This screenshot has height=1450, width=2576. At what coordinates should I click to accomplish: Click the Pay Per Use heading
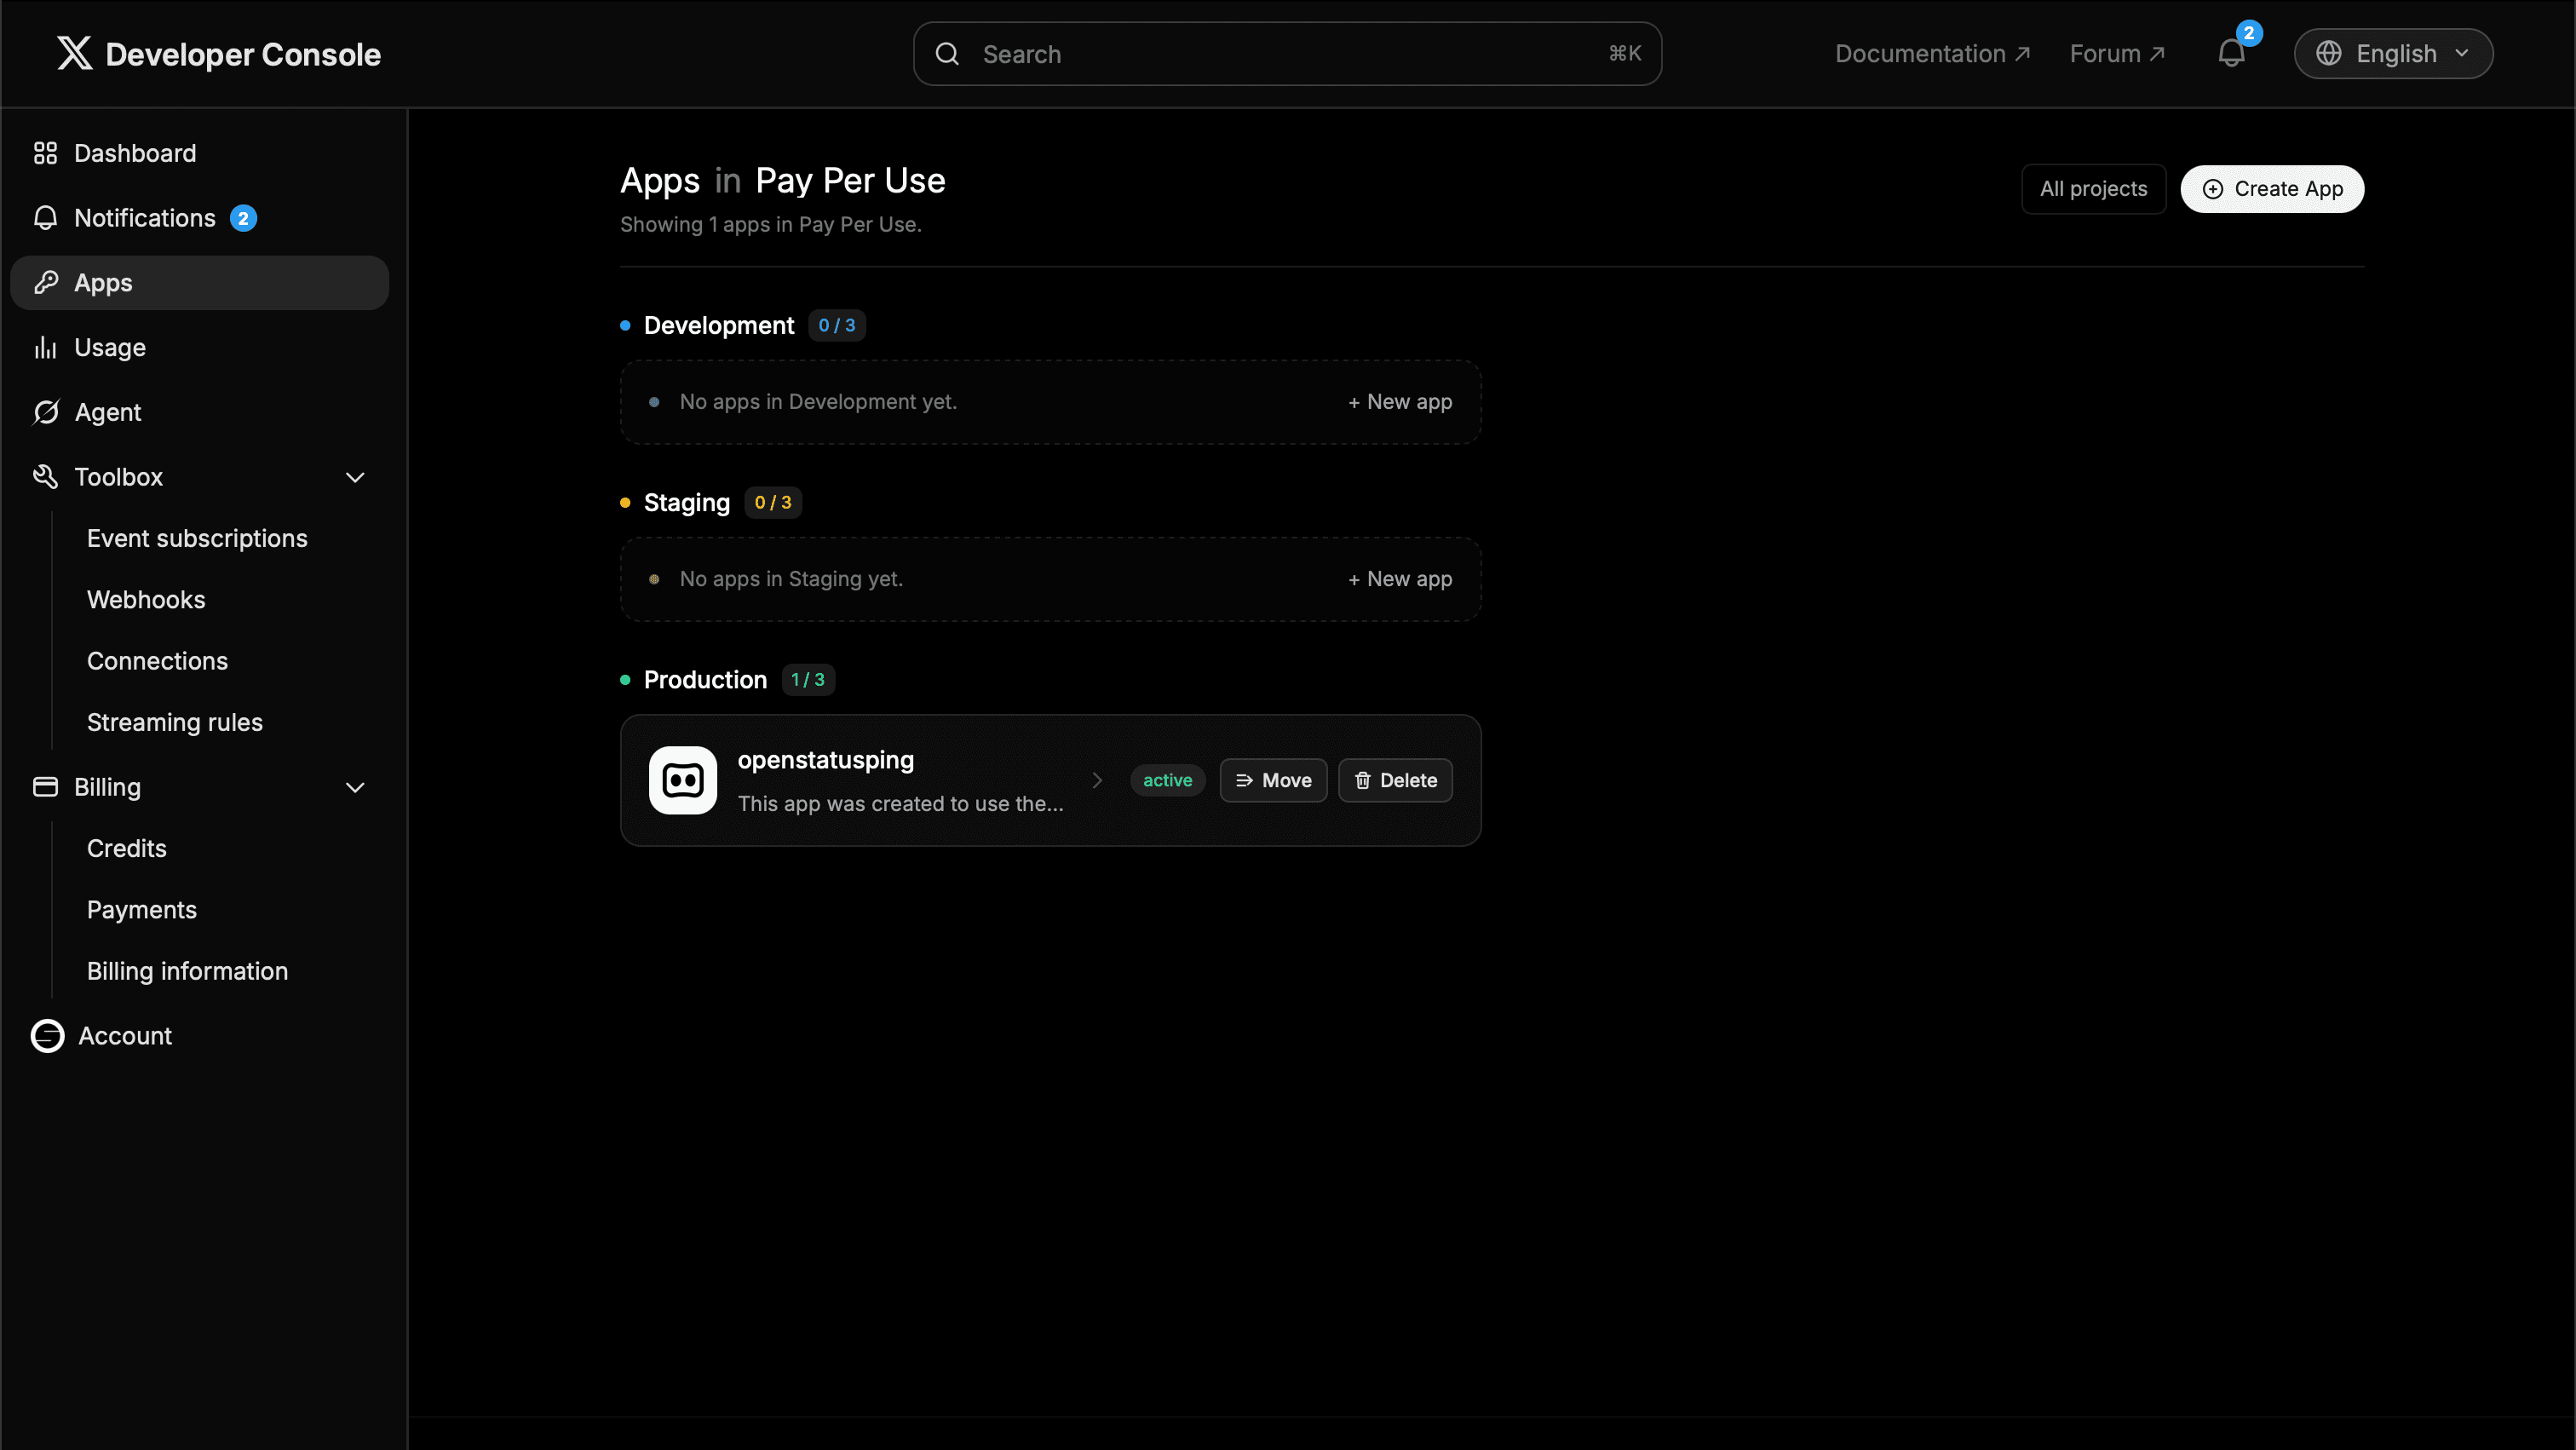pos(850,180)
